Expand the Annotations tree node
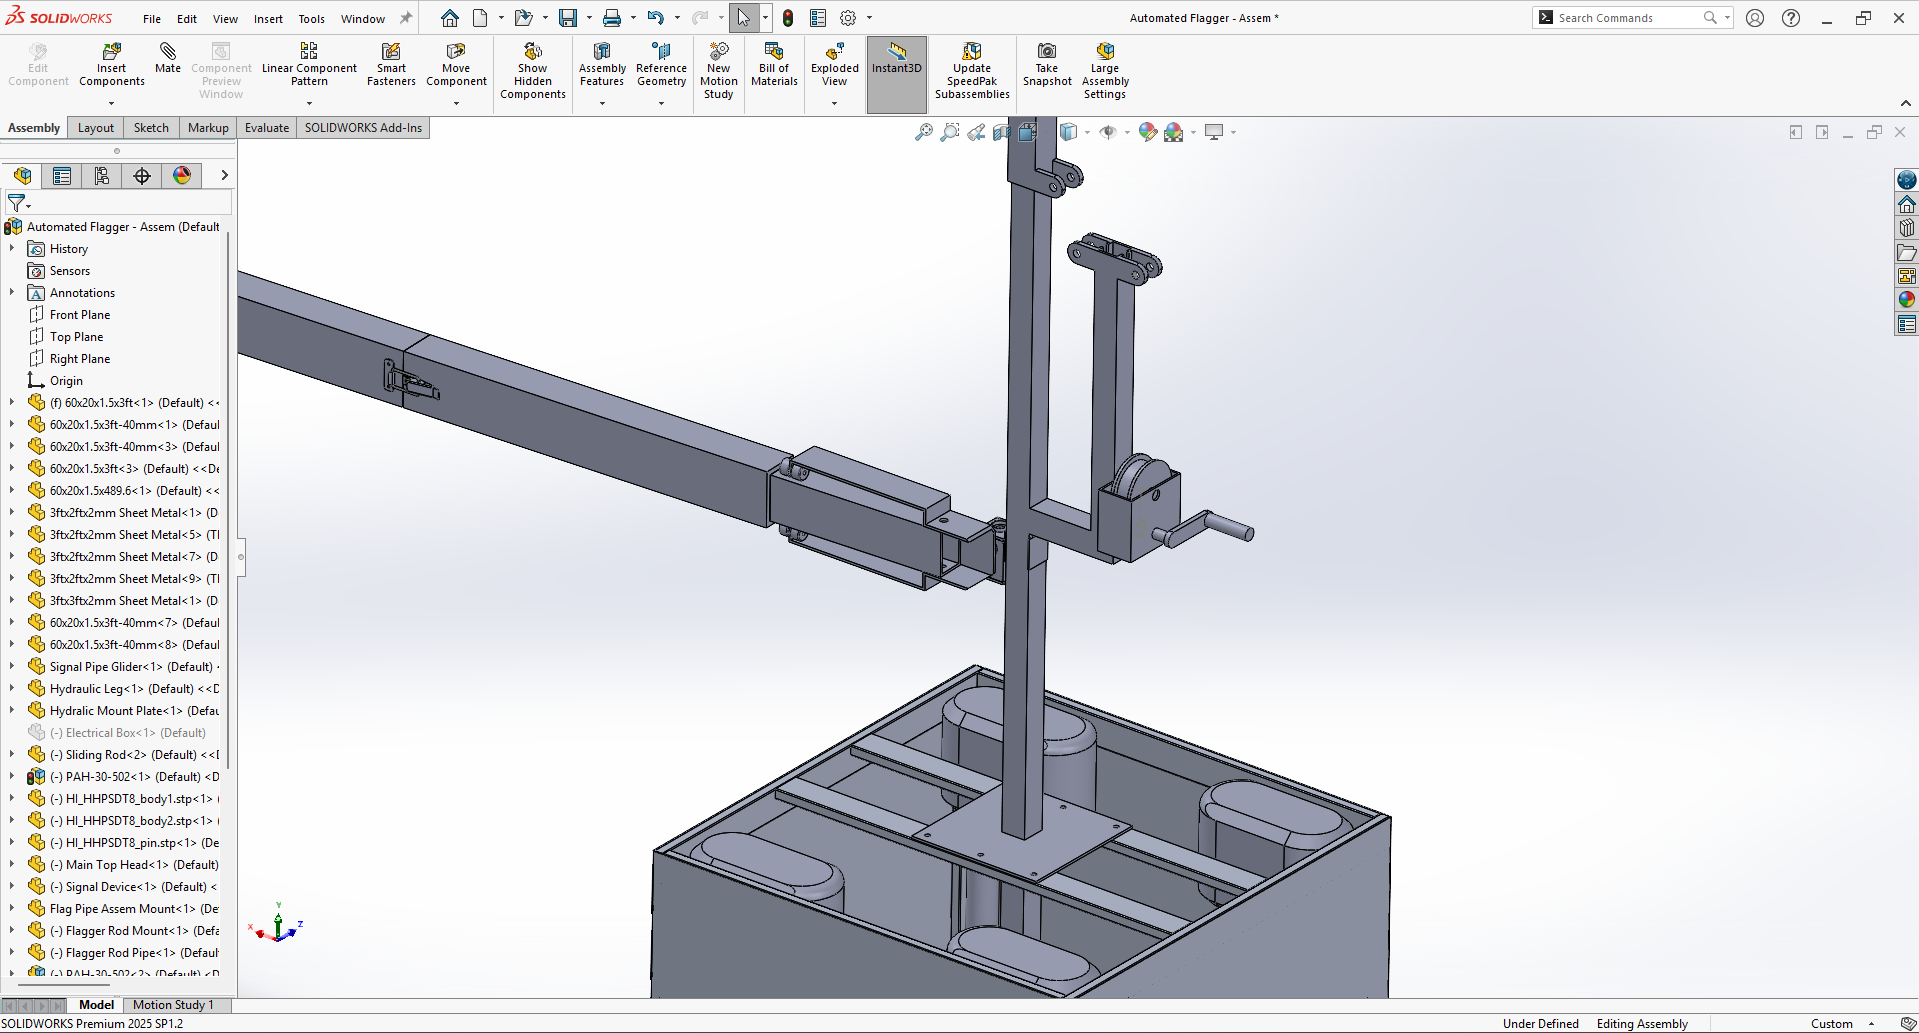 click(x=12, y=293)
